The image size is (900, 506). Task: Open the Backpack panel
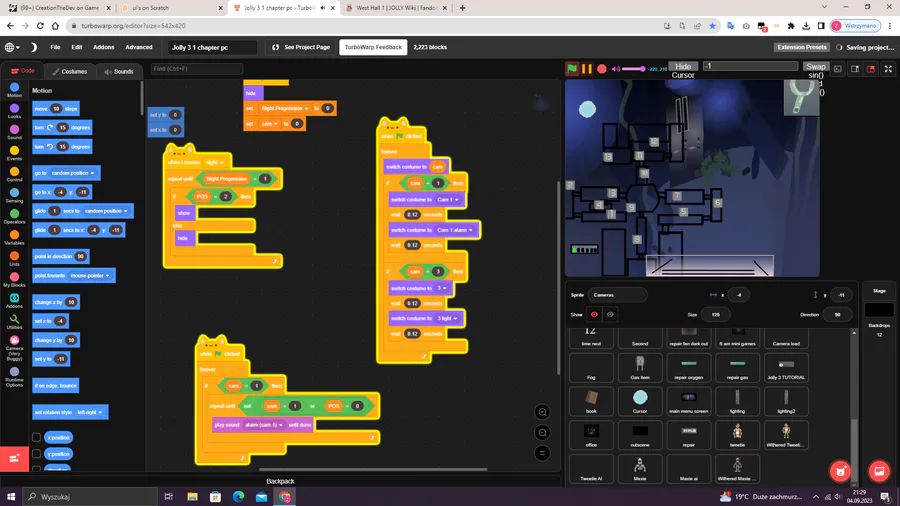tap(280, 481)
